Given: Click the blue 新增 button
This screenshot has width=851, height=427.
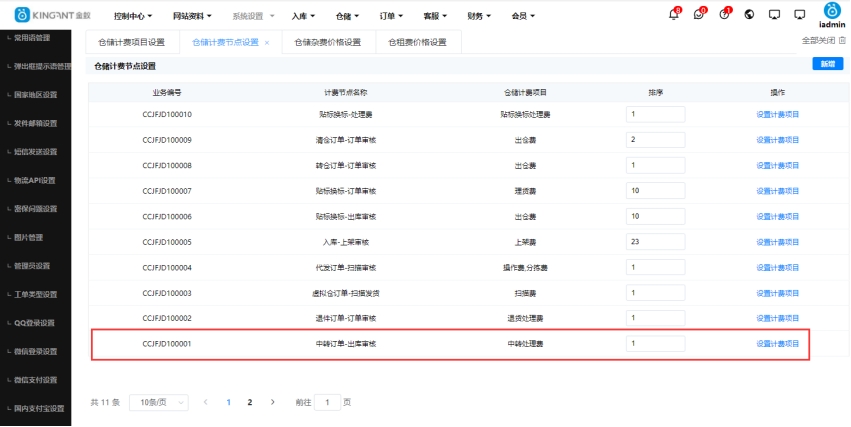Looking at the screenshot, I should [x=826, y=64].
